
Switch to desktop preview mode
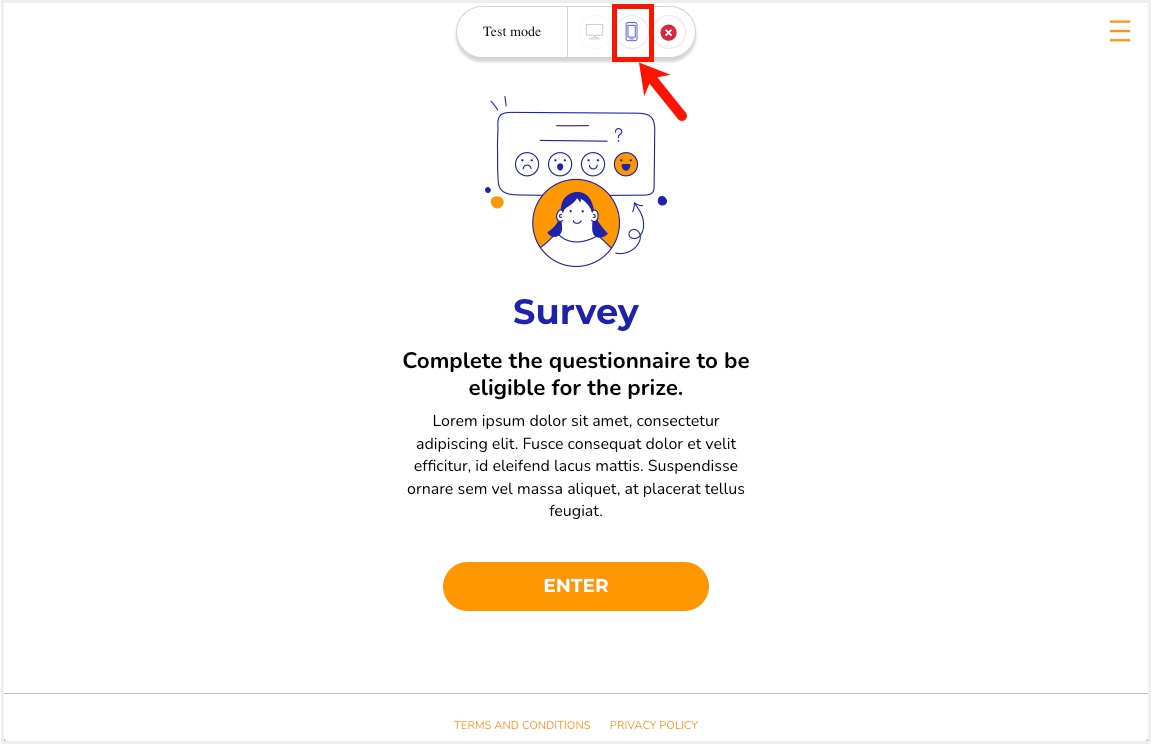(594, 32)
